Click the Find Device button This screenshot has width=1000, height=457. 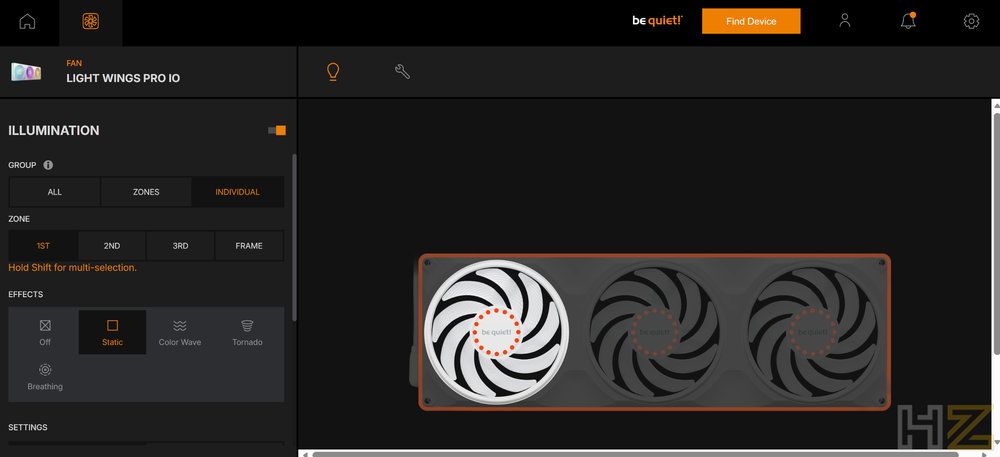pyautogui.click(x=751, y=21)
